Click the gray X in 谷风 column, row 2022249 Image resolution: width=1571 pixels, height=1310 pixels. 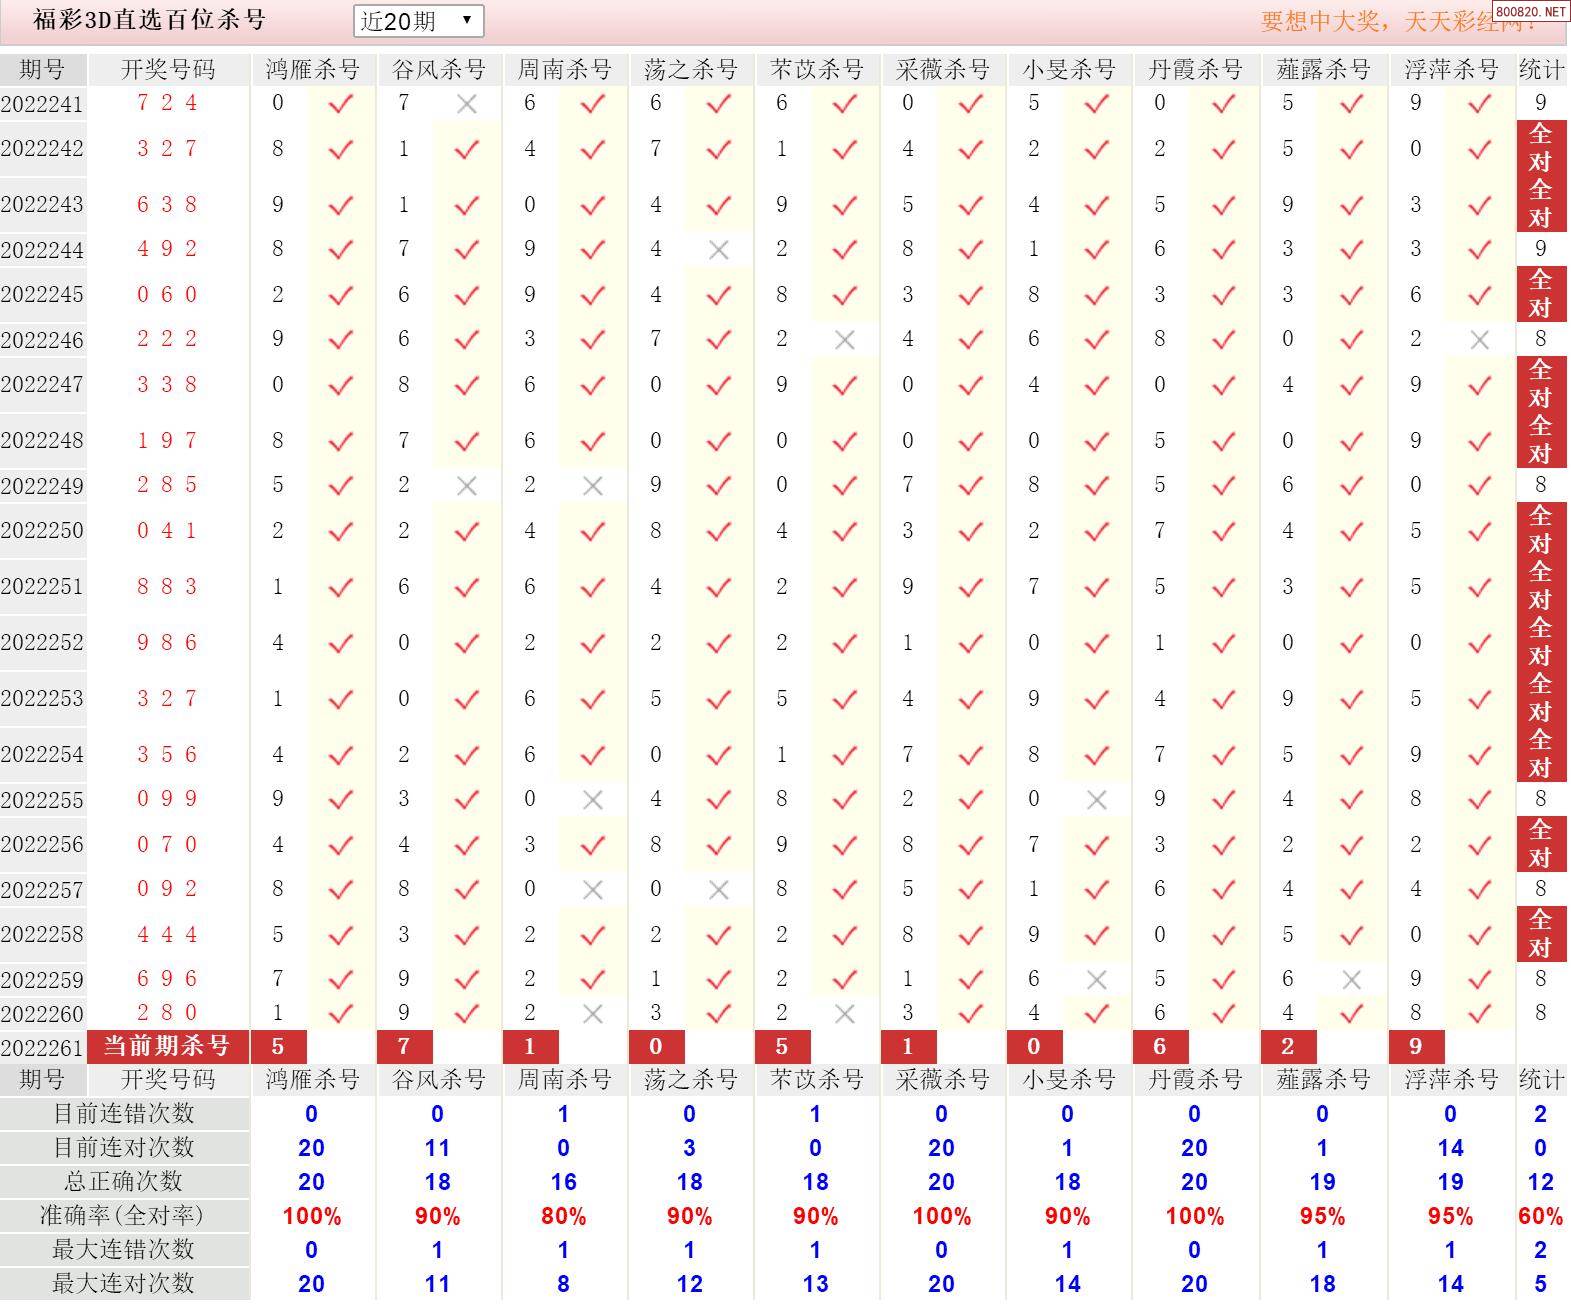(467, 486)
